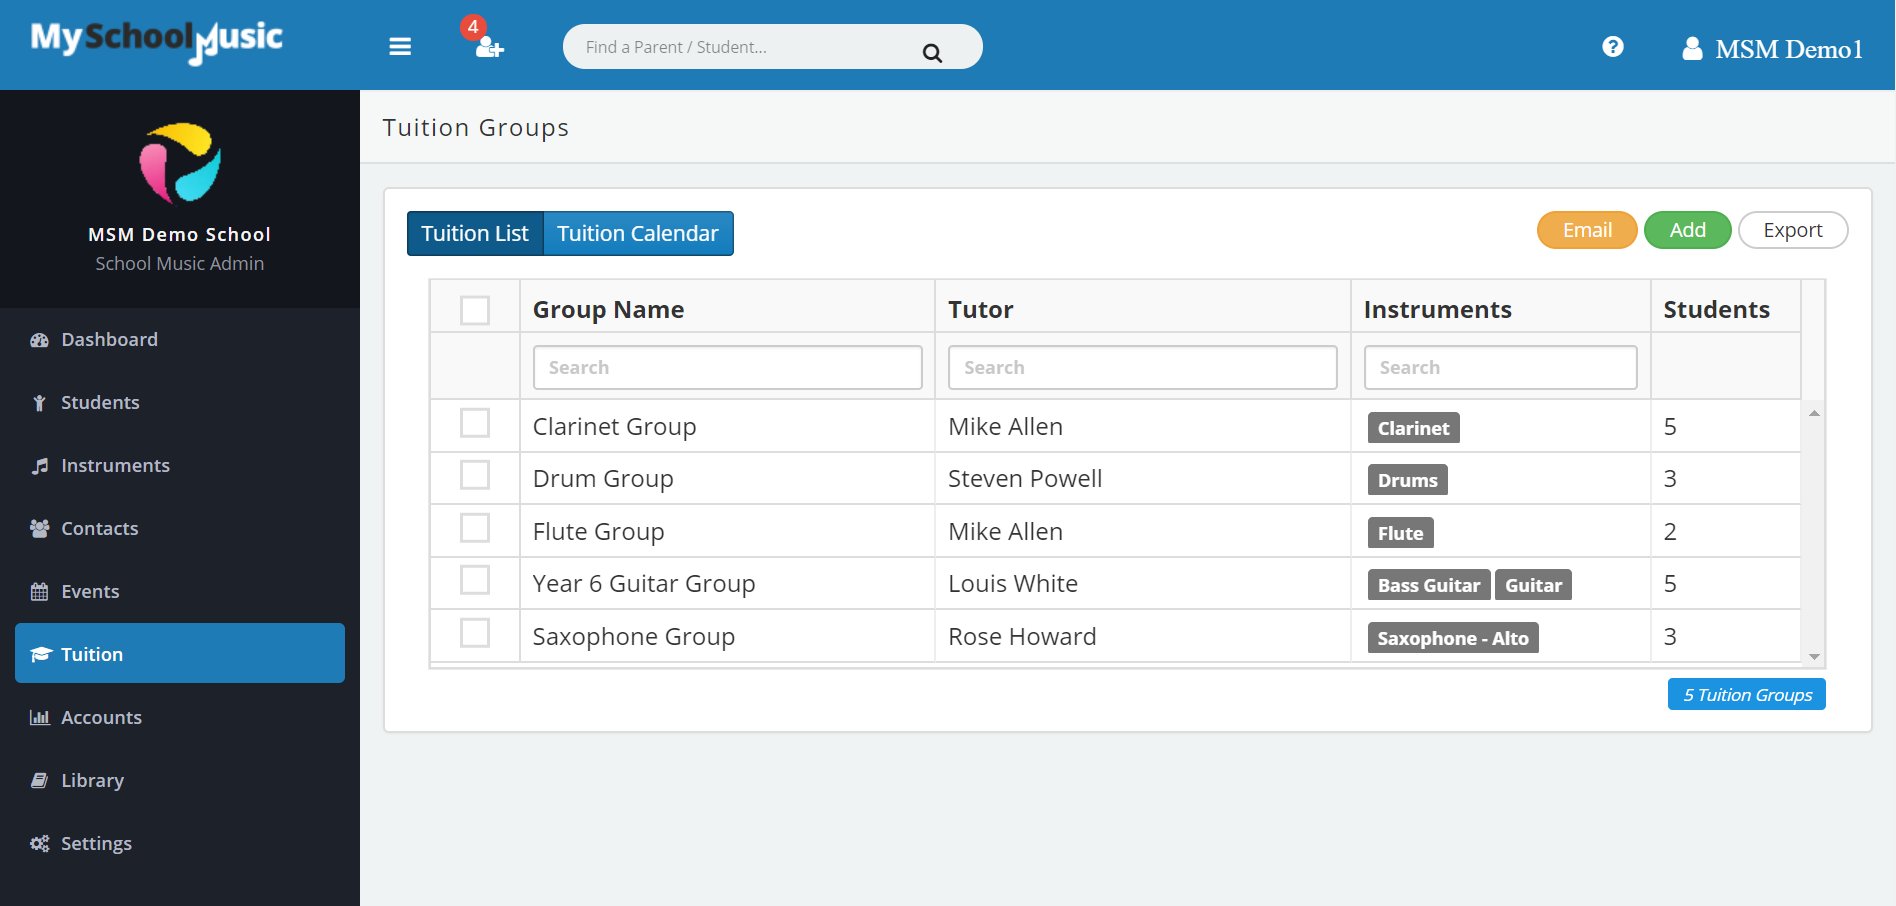
Task: Click the Settings gears icon
Action: [39, 843]
